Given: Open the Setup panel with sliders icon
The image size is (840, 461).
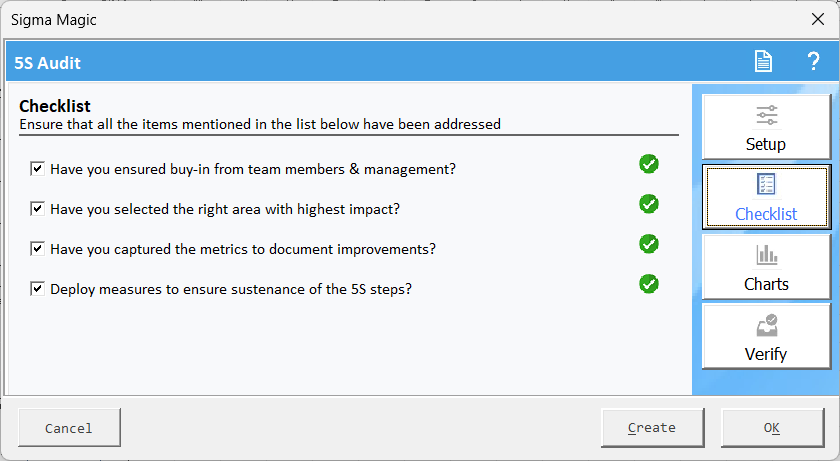Looking at the screenshot, I should coord(767,116).
